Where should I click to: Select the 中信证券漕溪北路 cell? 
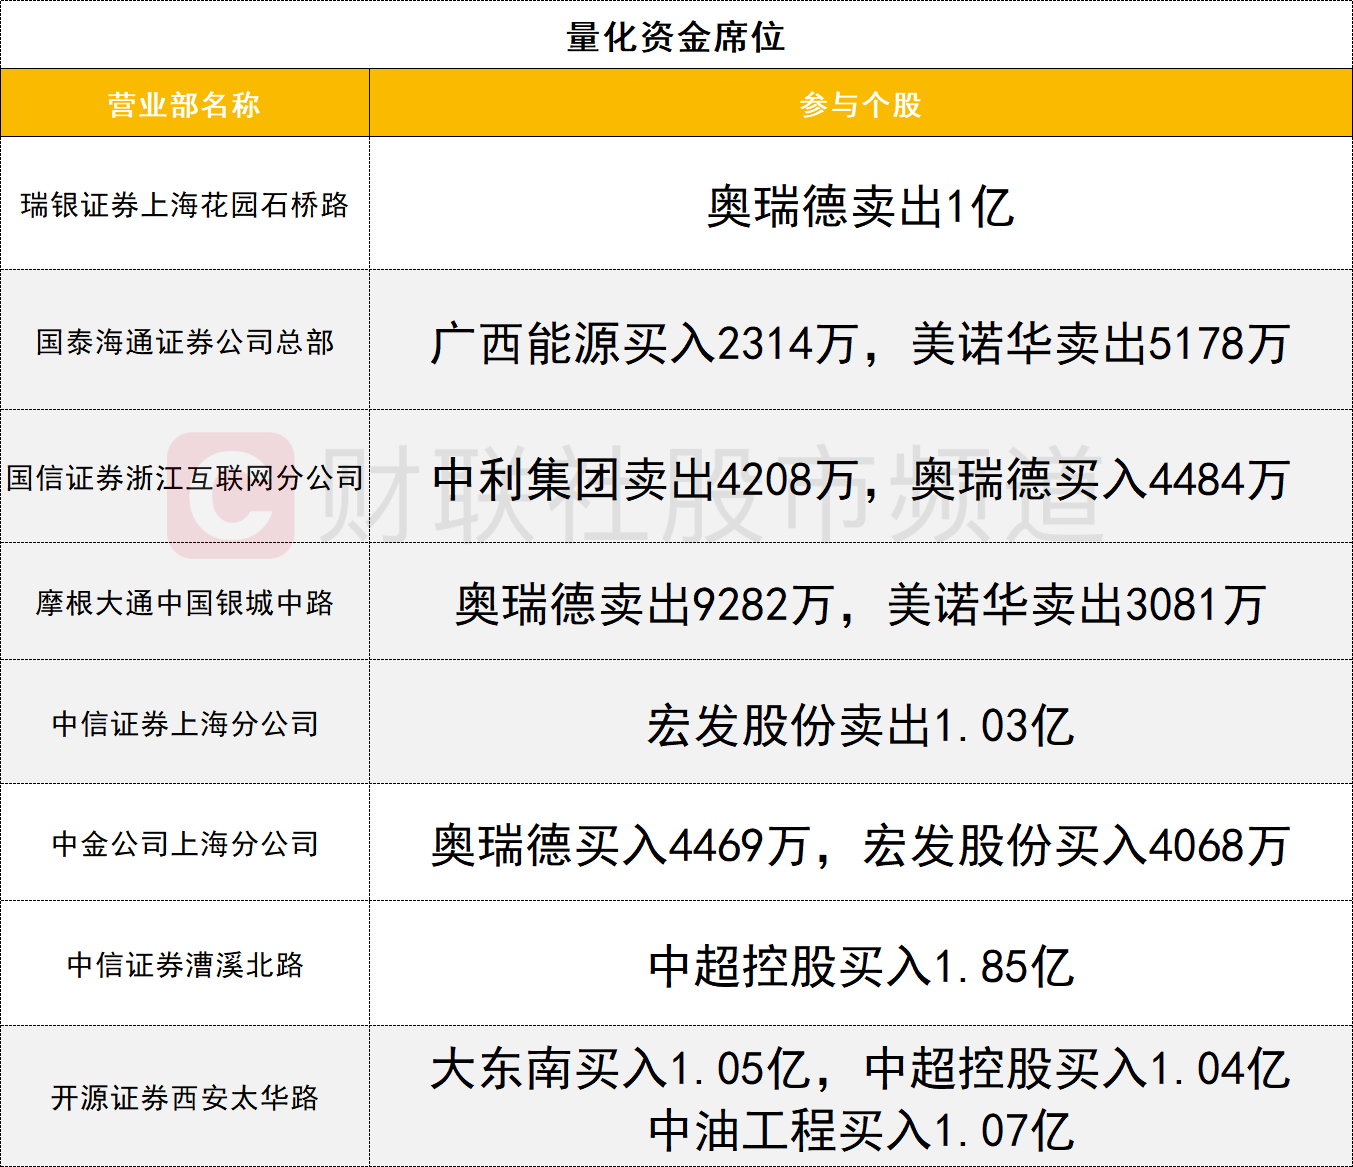184,965
